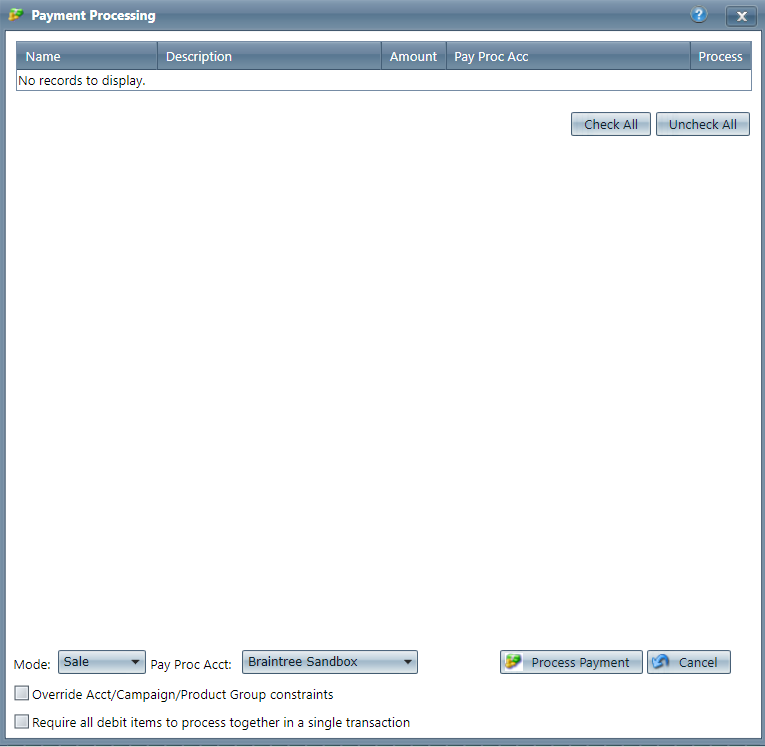Click the Pay Proc Acc column header
This screenshot has height=747, width=765.
coord(568,56)
